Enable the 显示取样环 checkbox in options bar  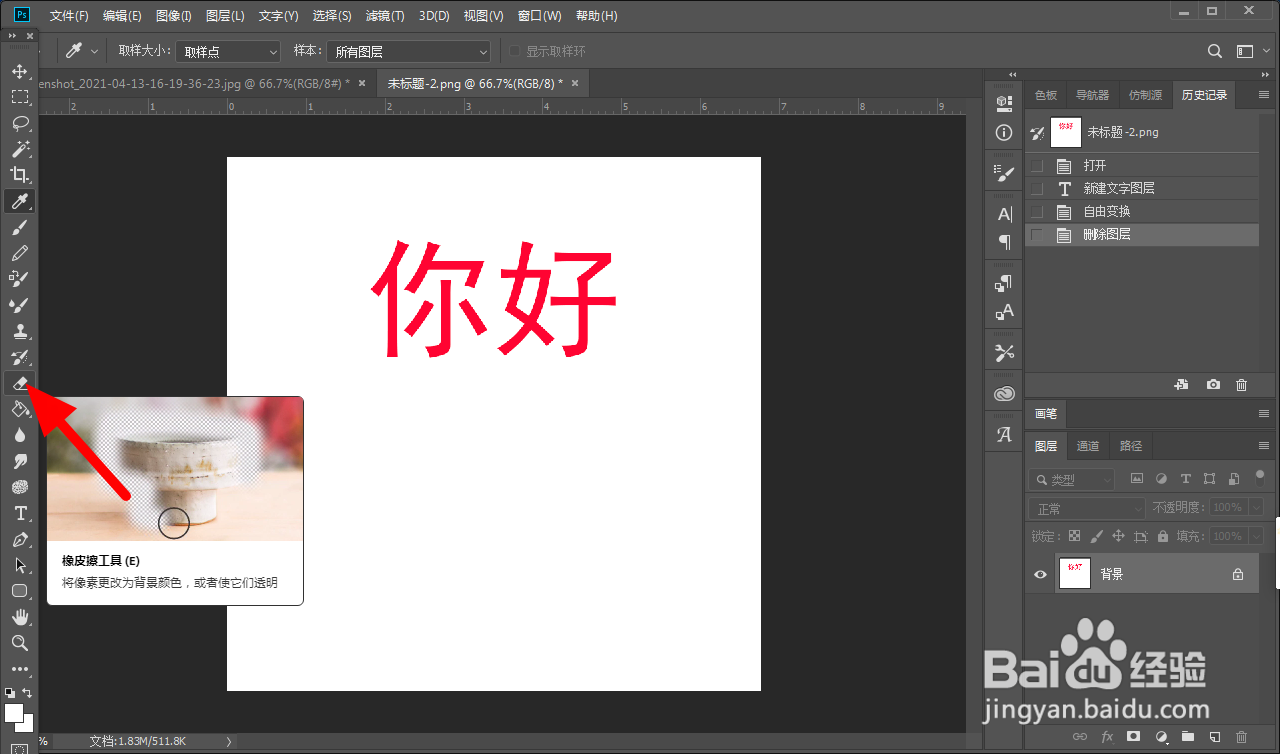coord(517,51)
